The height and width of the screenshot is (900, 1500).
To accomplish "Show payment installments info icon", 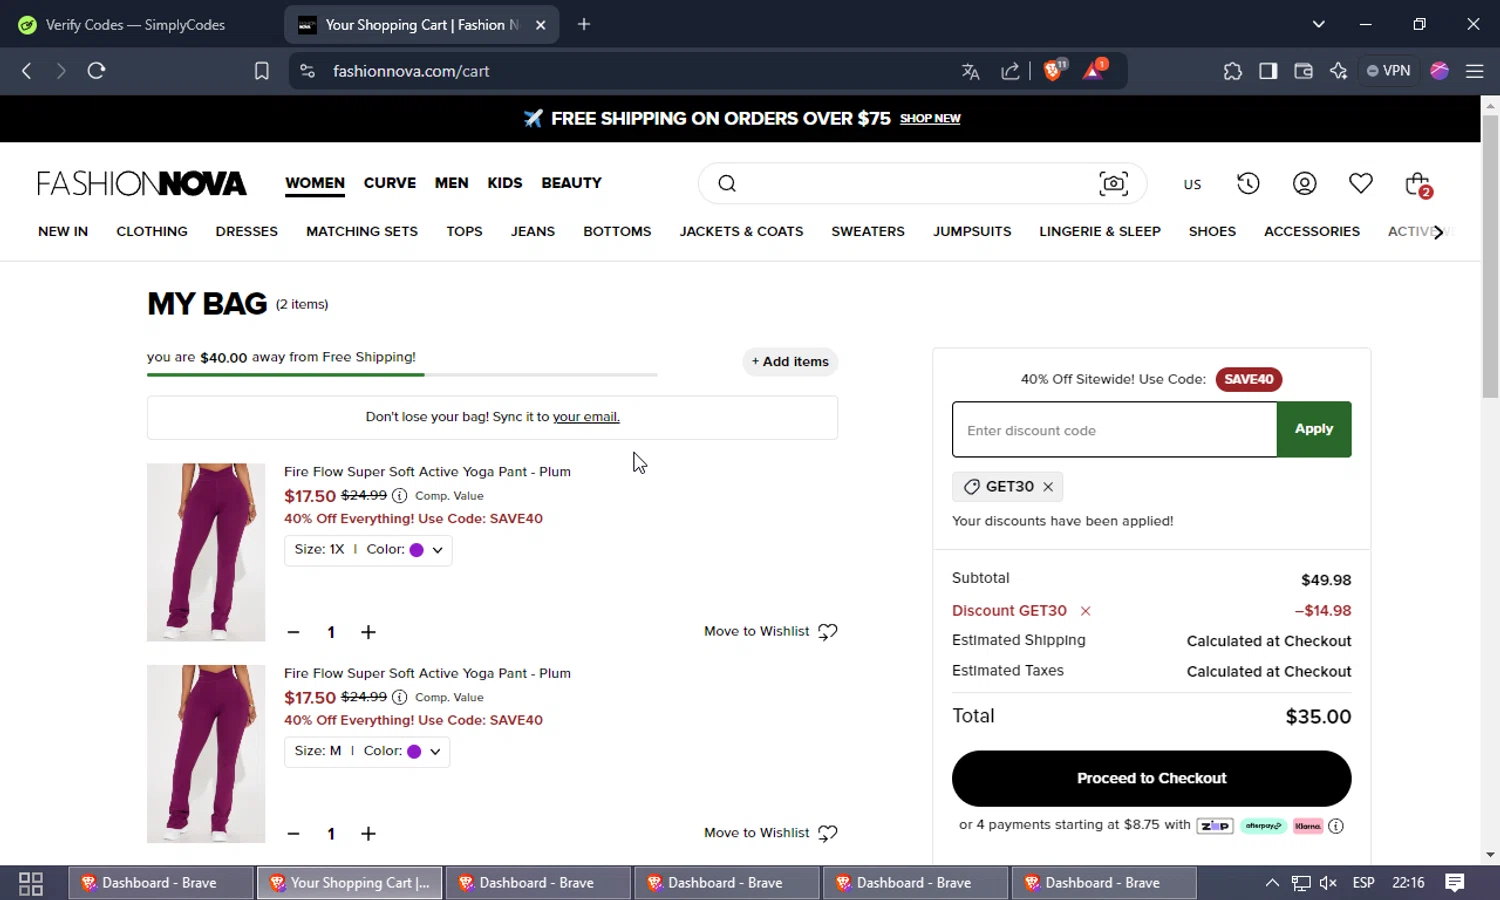I will [1336, 826].
